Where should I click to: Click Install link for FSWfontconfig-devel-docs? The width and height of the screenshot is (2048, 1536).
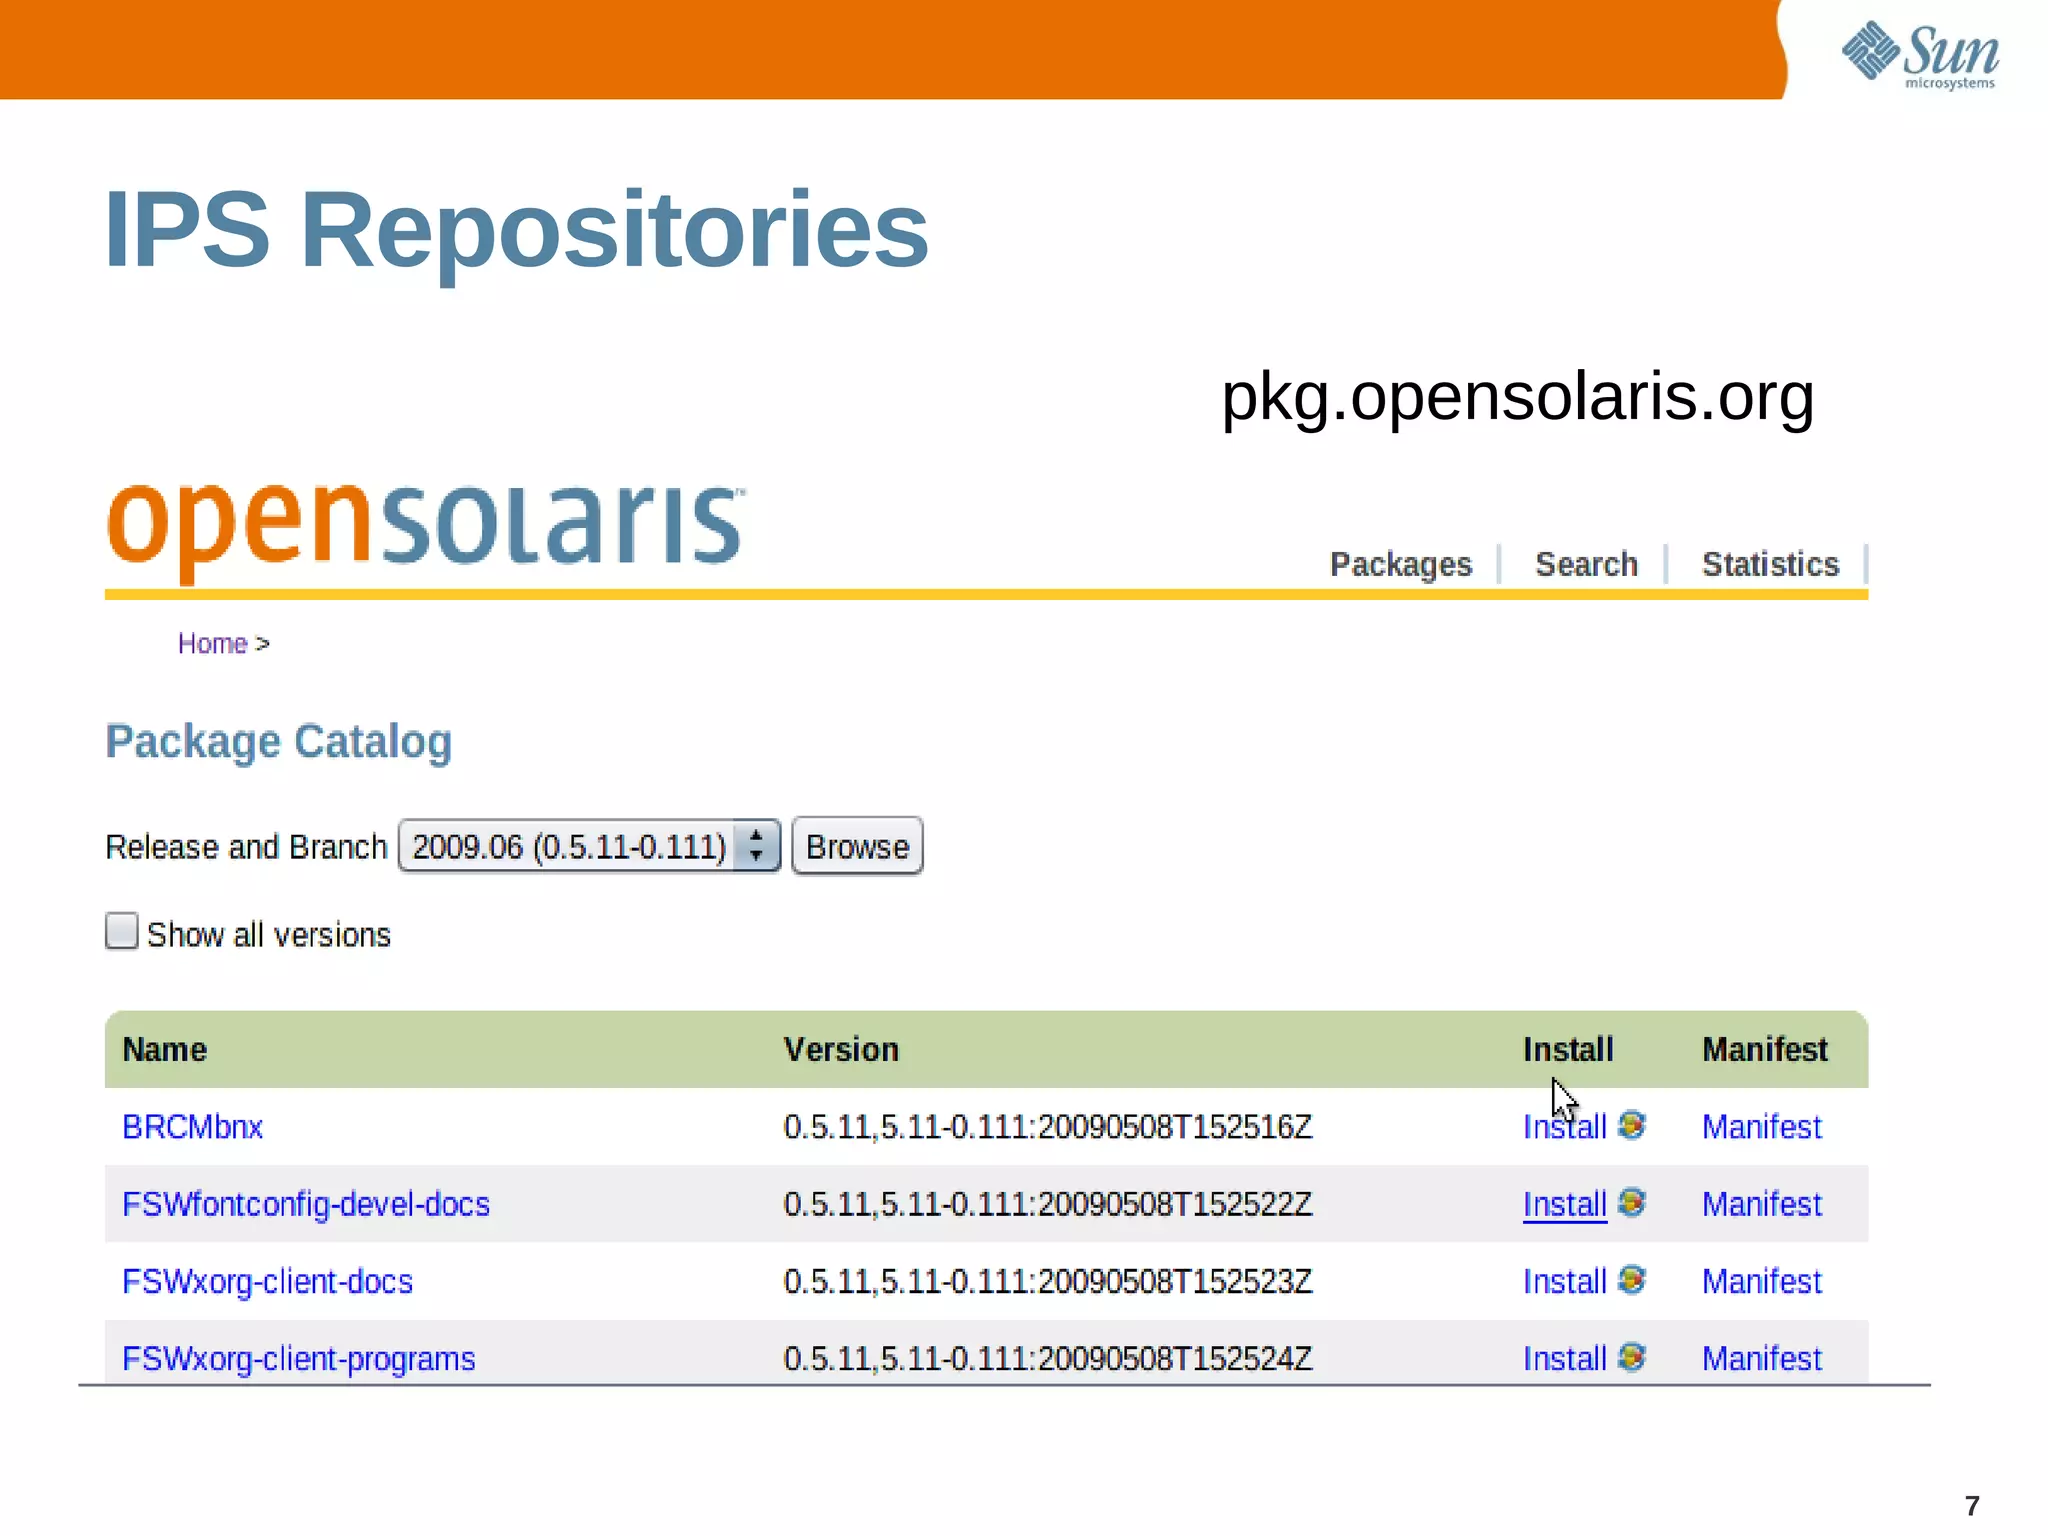pos(1565,1204)
